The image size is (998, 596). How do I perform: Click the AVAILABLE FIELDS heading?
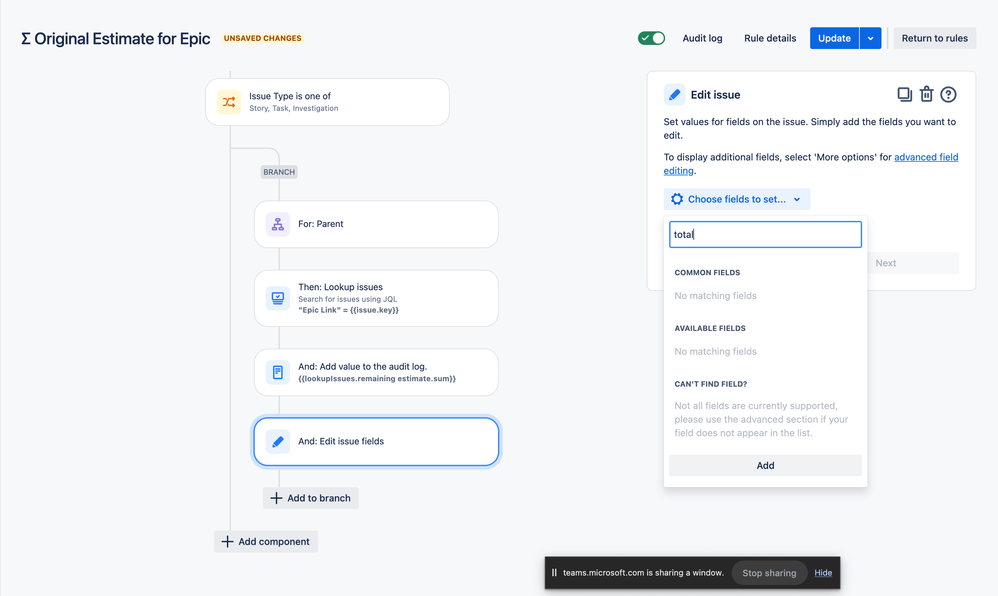710,329
